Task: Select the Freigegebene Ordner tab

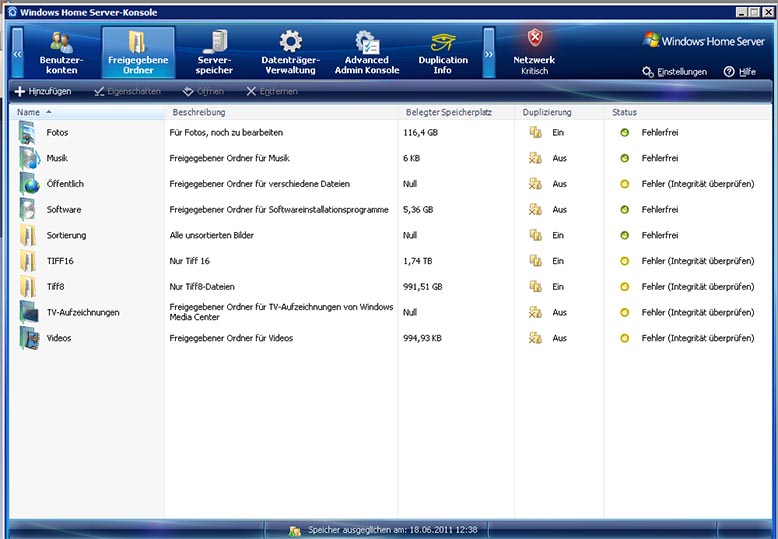Action: pos(138,53)
